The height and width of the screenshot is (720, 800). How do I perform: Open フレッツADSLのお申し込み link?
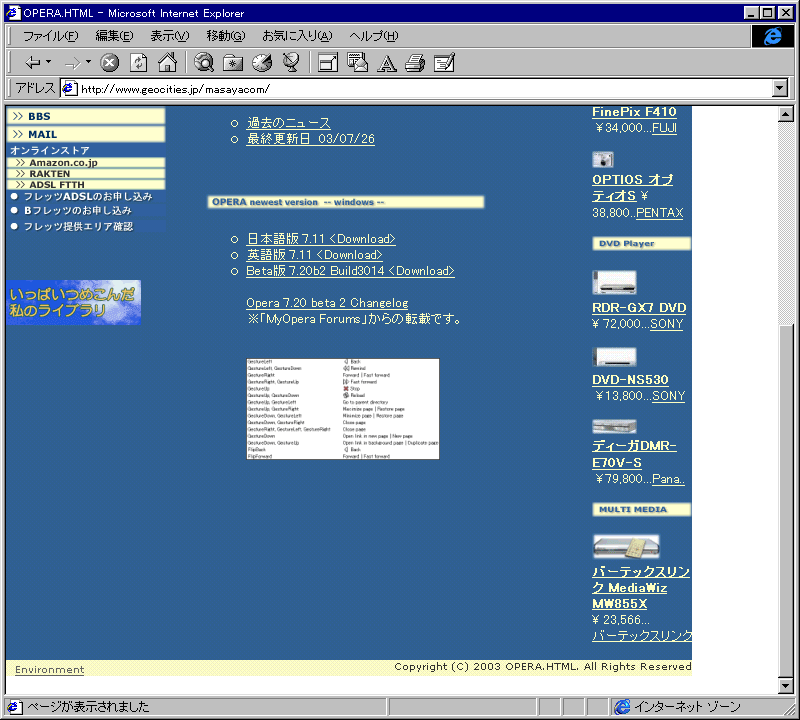tap(88, 196)
